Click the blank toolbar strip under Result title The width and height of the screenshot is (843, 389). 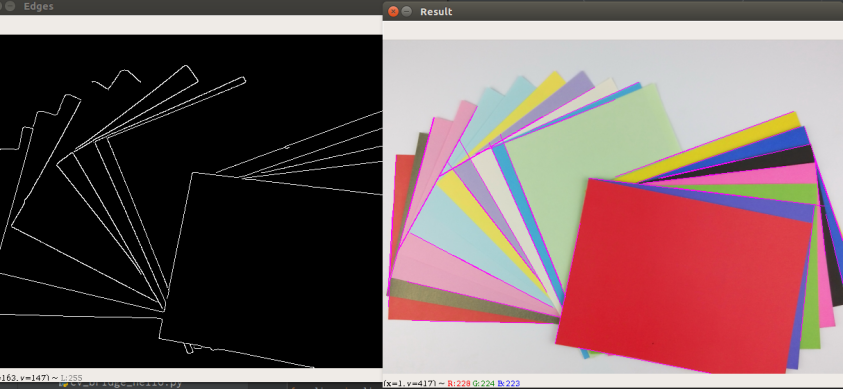tap(612, 31)
